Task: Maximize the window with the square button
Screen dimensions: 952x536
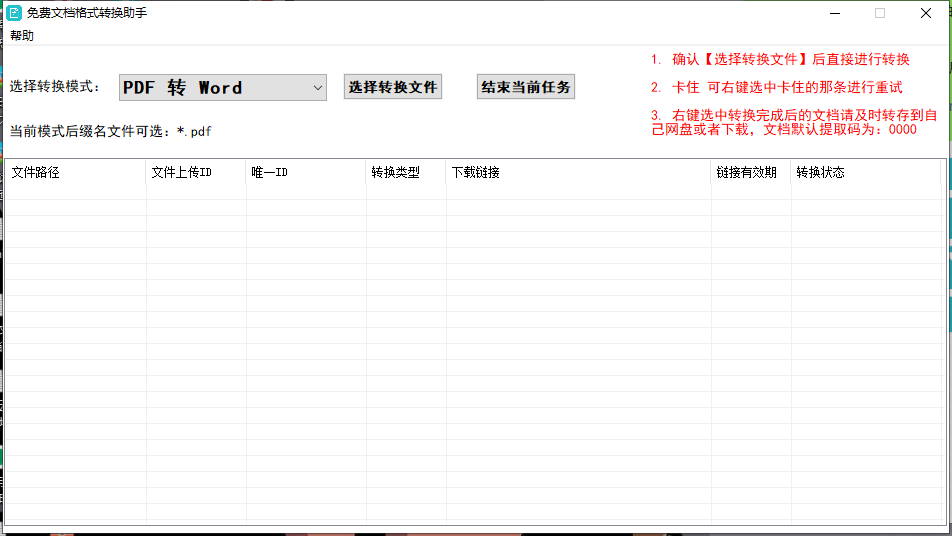Action: tap(880, 13)
